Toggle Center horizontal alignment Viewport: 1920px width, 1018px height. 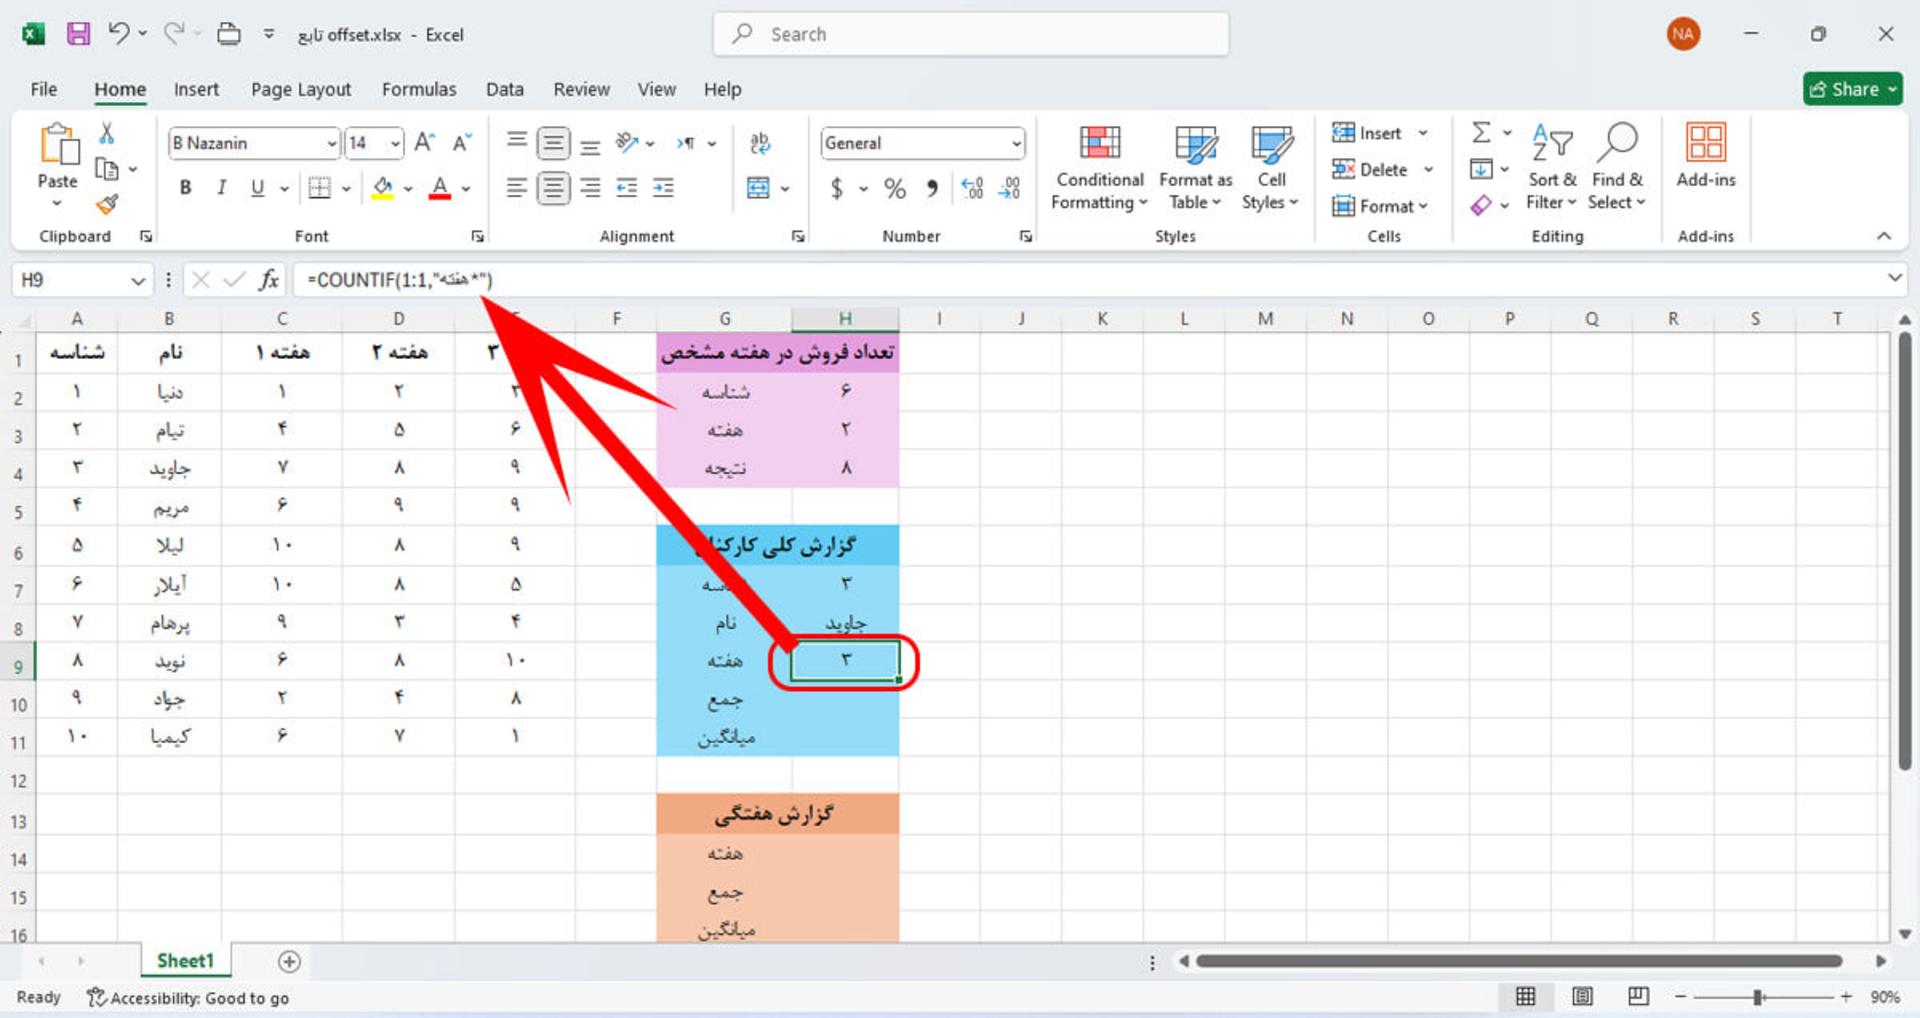click(x=553, y=188)
